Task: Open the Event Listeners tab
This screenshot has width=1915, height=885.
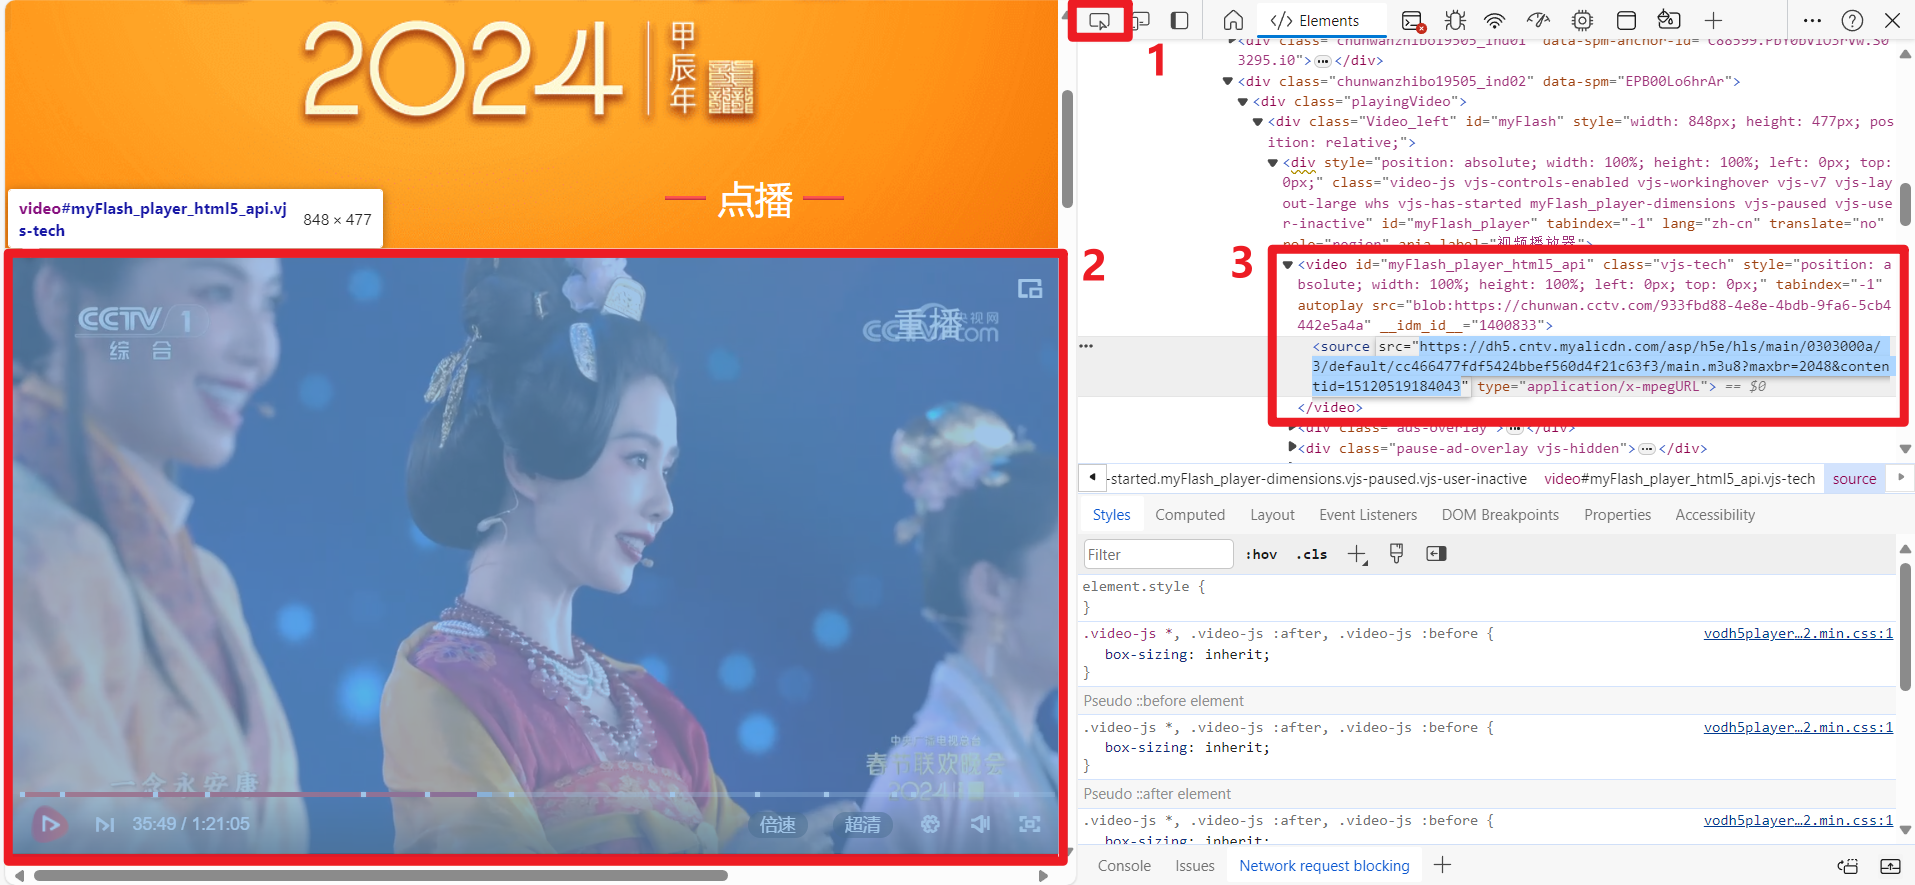Action: tap(1368, 515)
